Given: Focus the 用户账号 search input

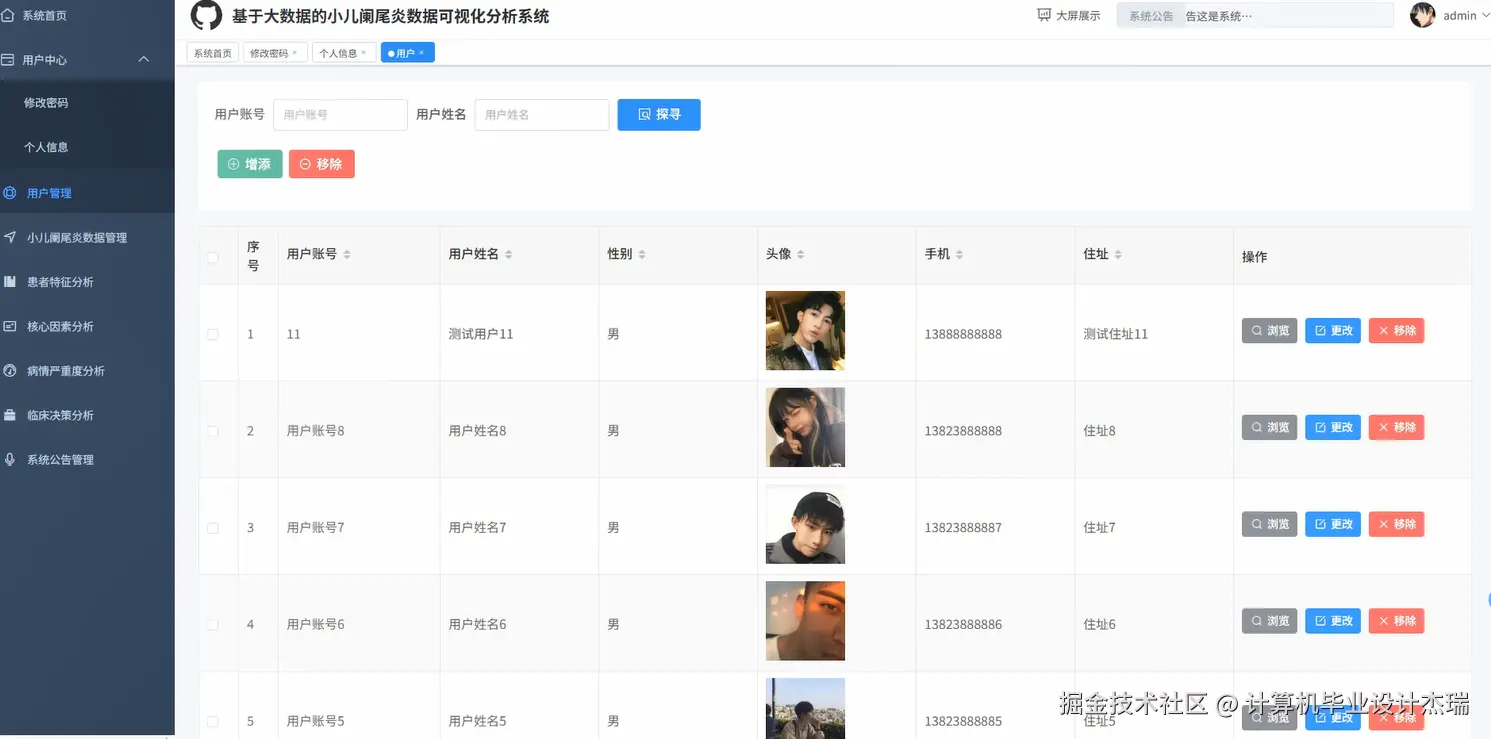Looking at the screenshot, I should tap(340, 114).
